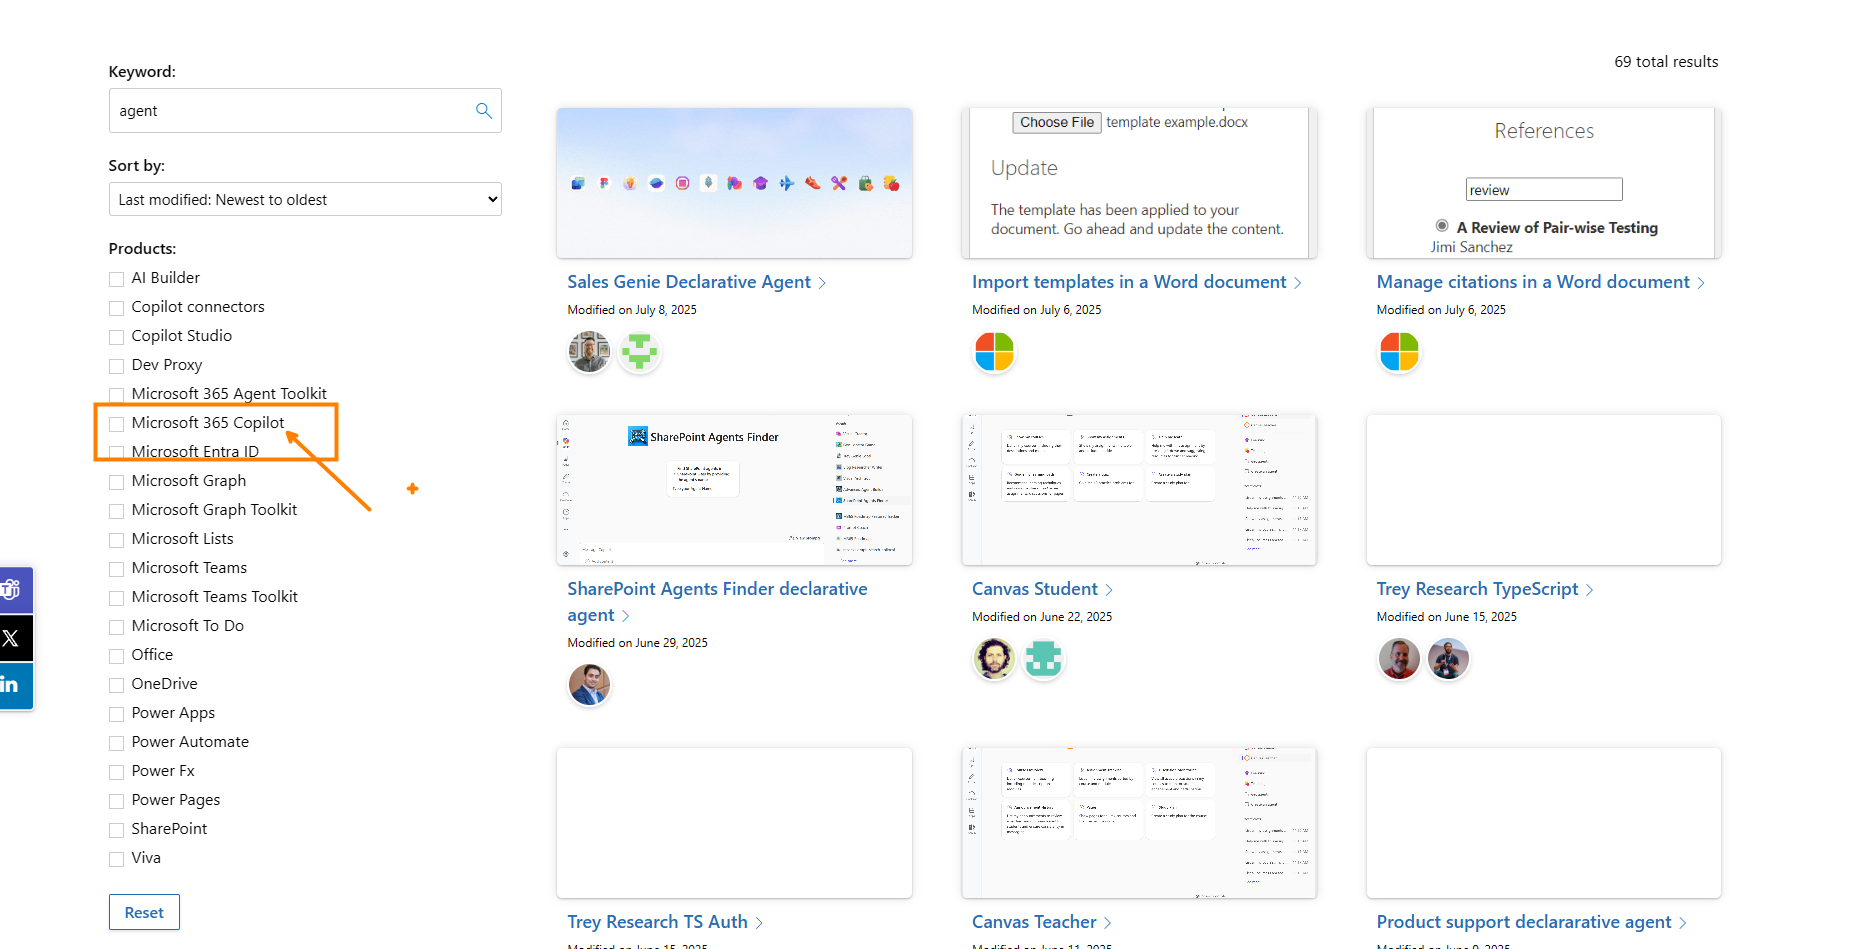Open SharePoint Agents Finder thumbnail
Image resolution: width=1867 pixels, height=949 pixels.
734,490
